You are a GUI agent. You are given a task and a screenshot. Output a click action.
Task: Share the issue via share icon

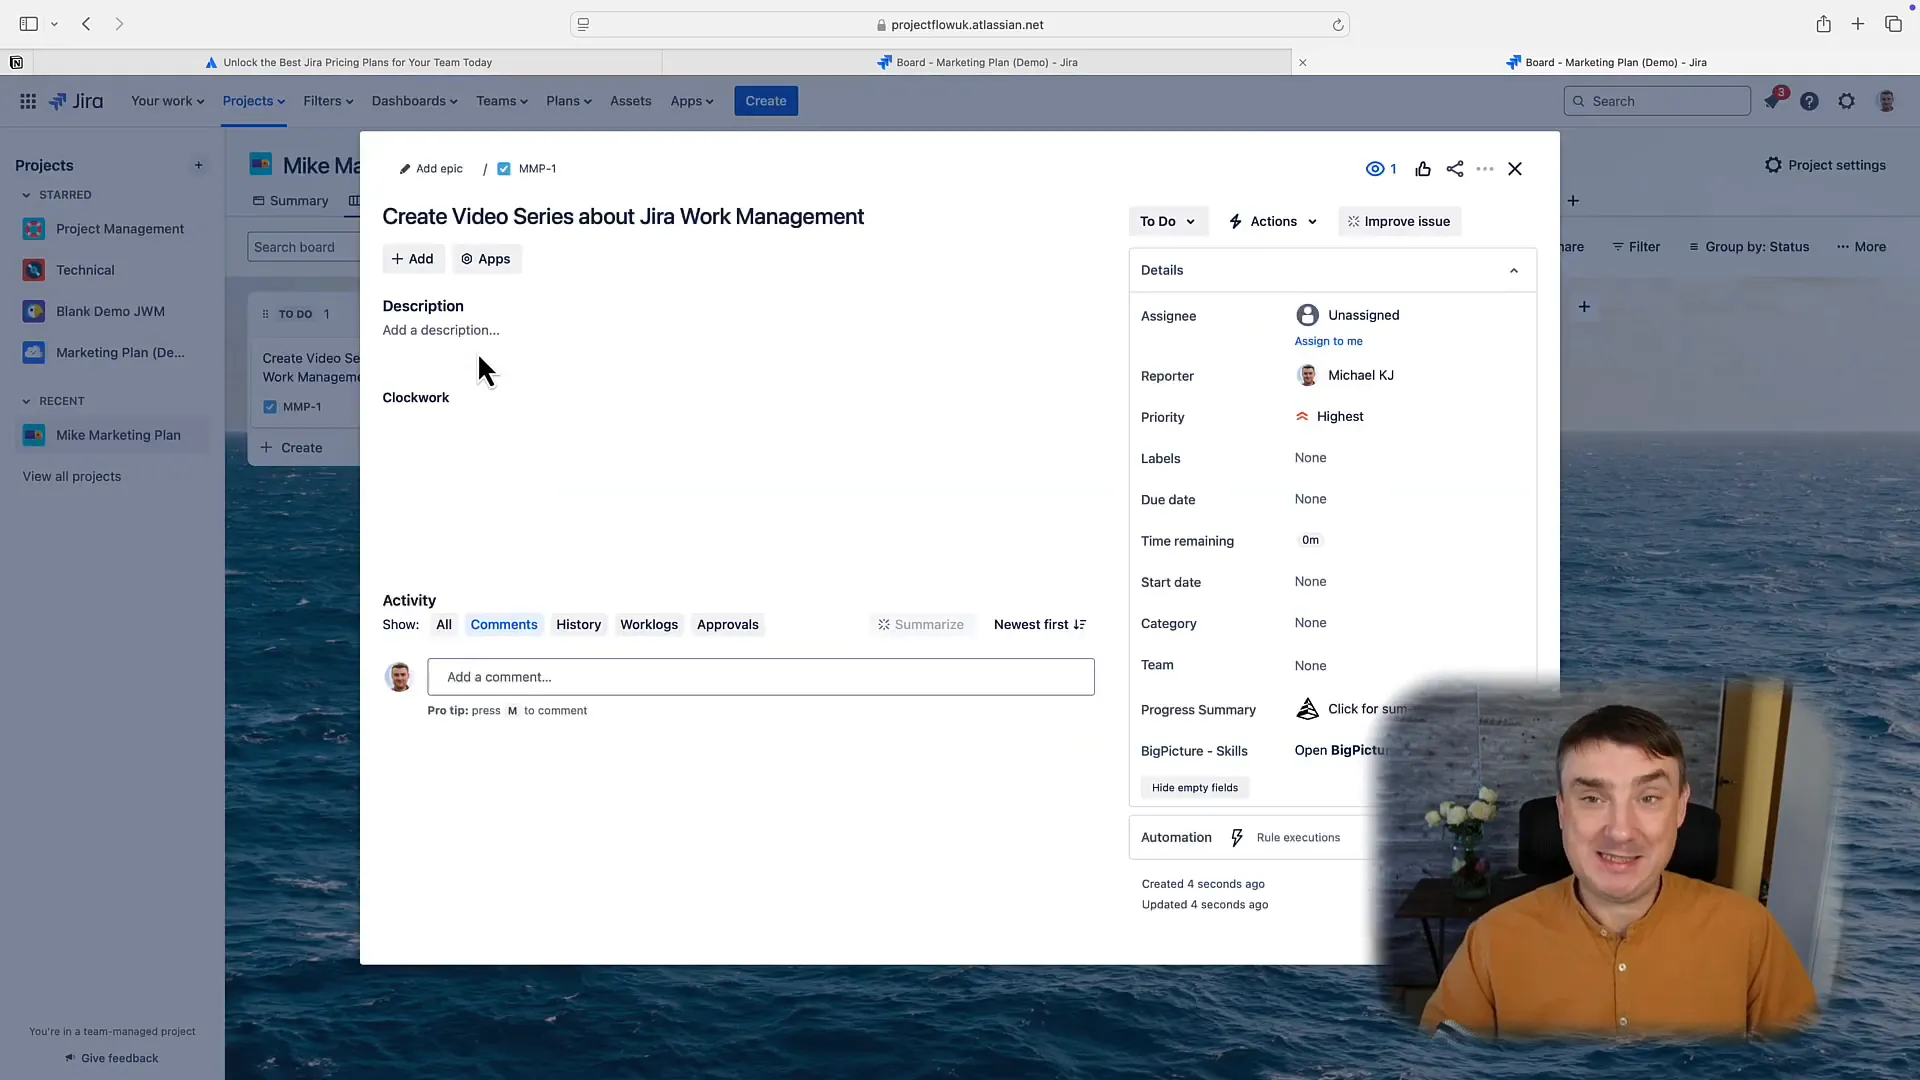coord(1455,169)
